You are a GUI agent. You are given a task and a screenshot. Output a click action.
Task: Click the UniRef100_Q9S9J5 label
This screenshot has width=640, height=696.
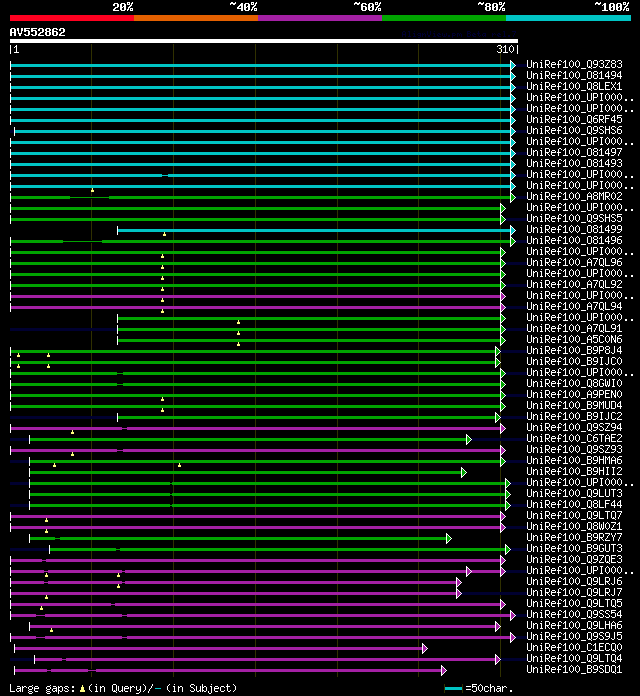coord(574,637)
